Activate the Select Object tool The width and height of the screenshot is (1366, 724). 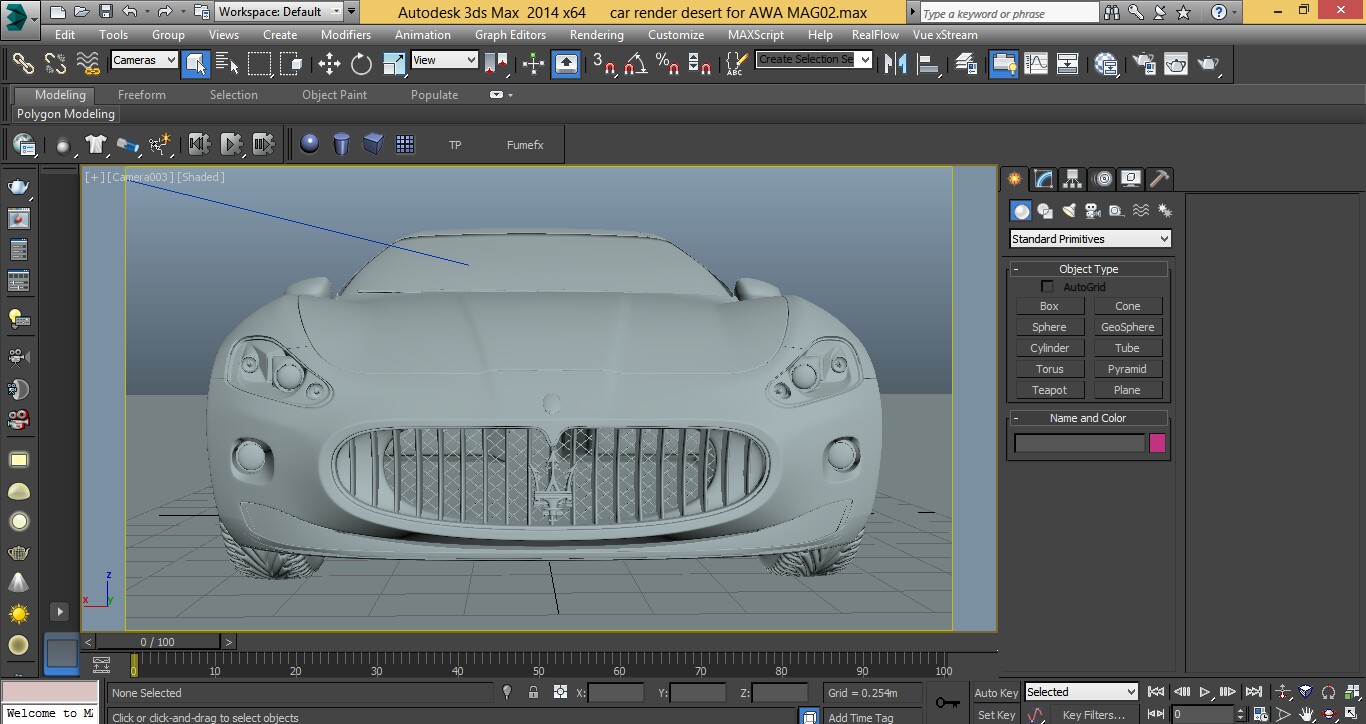tap(196, 63)
